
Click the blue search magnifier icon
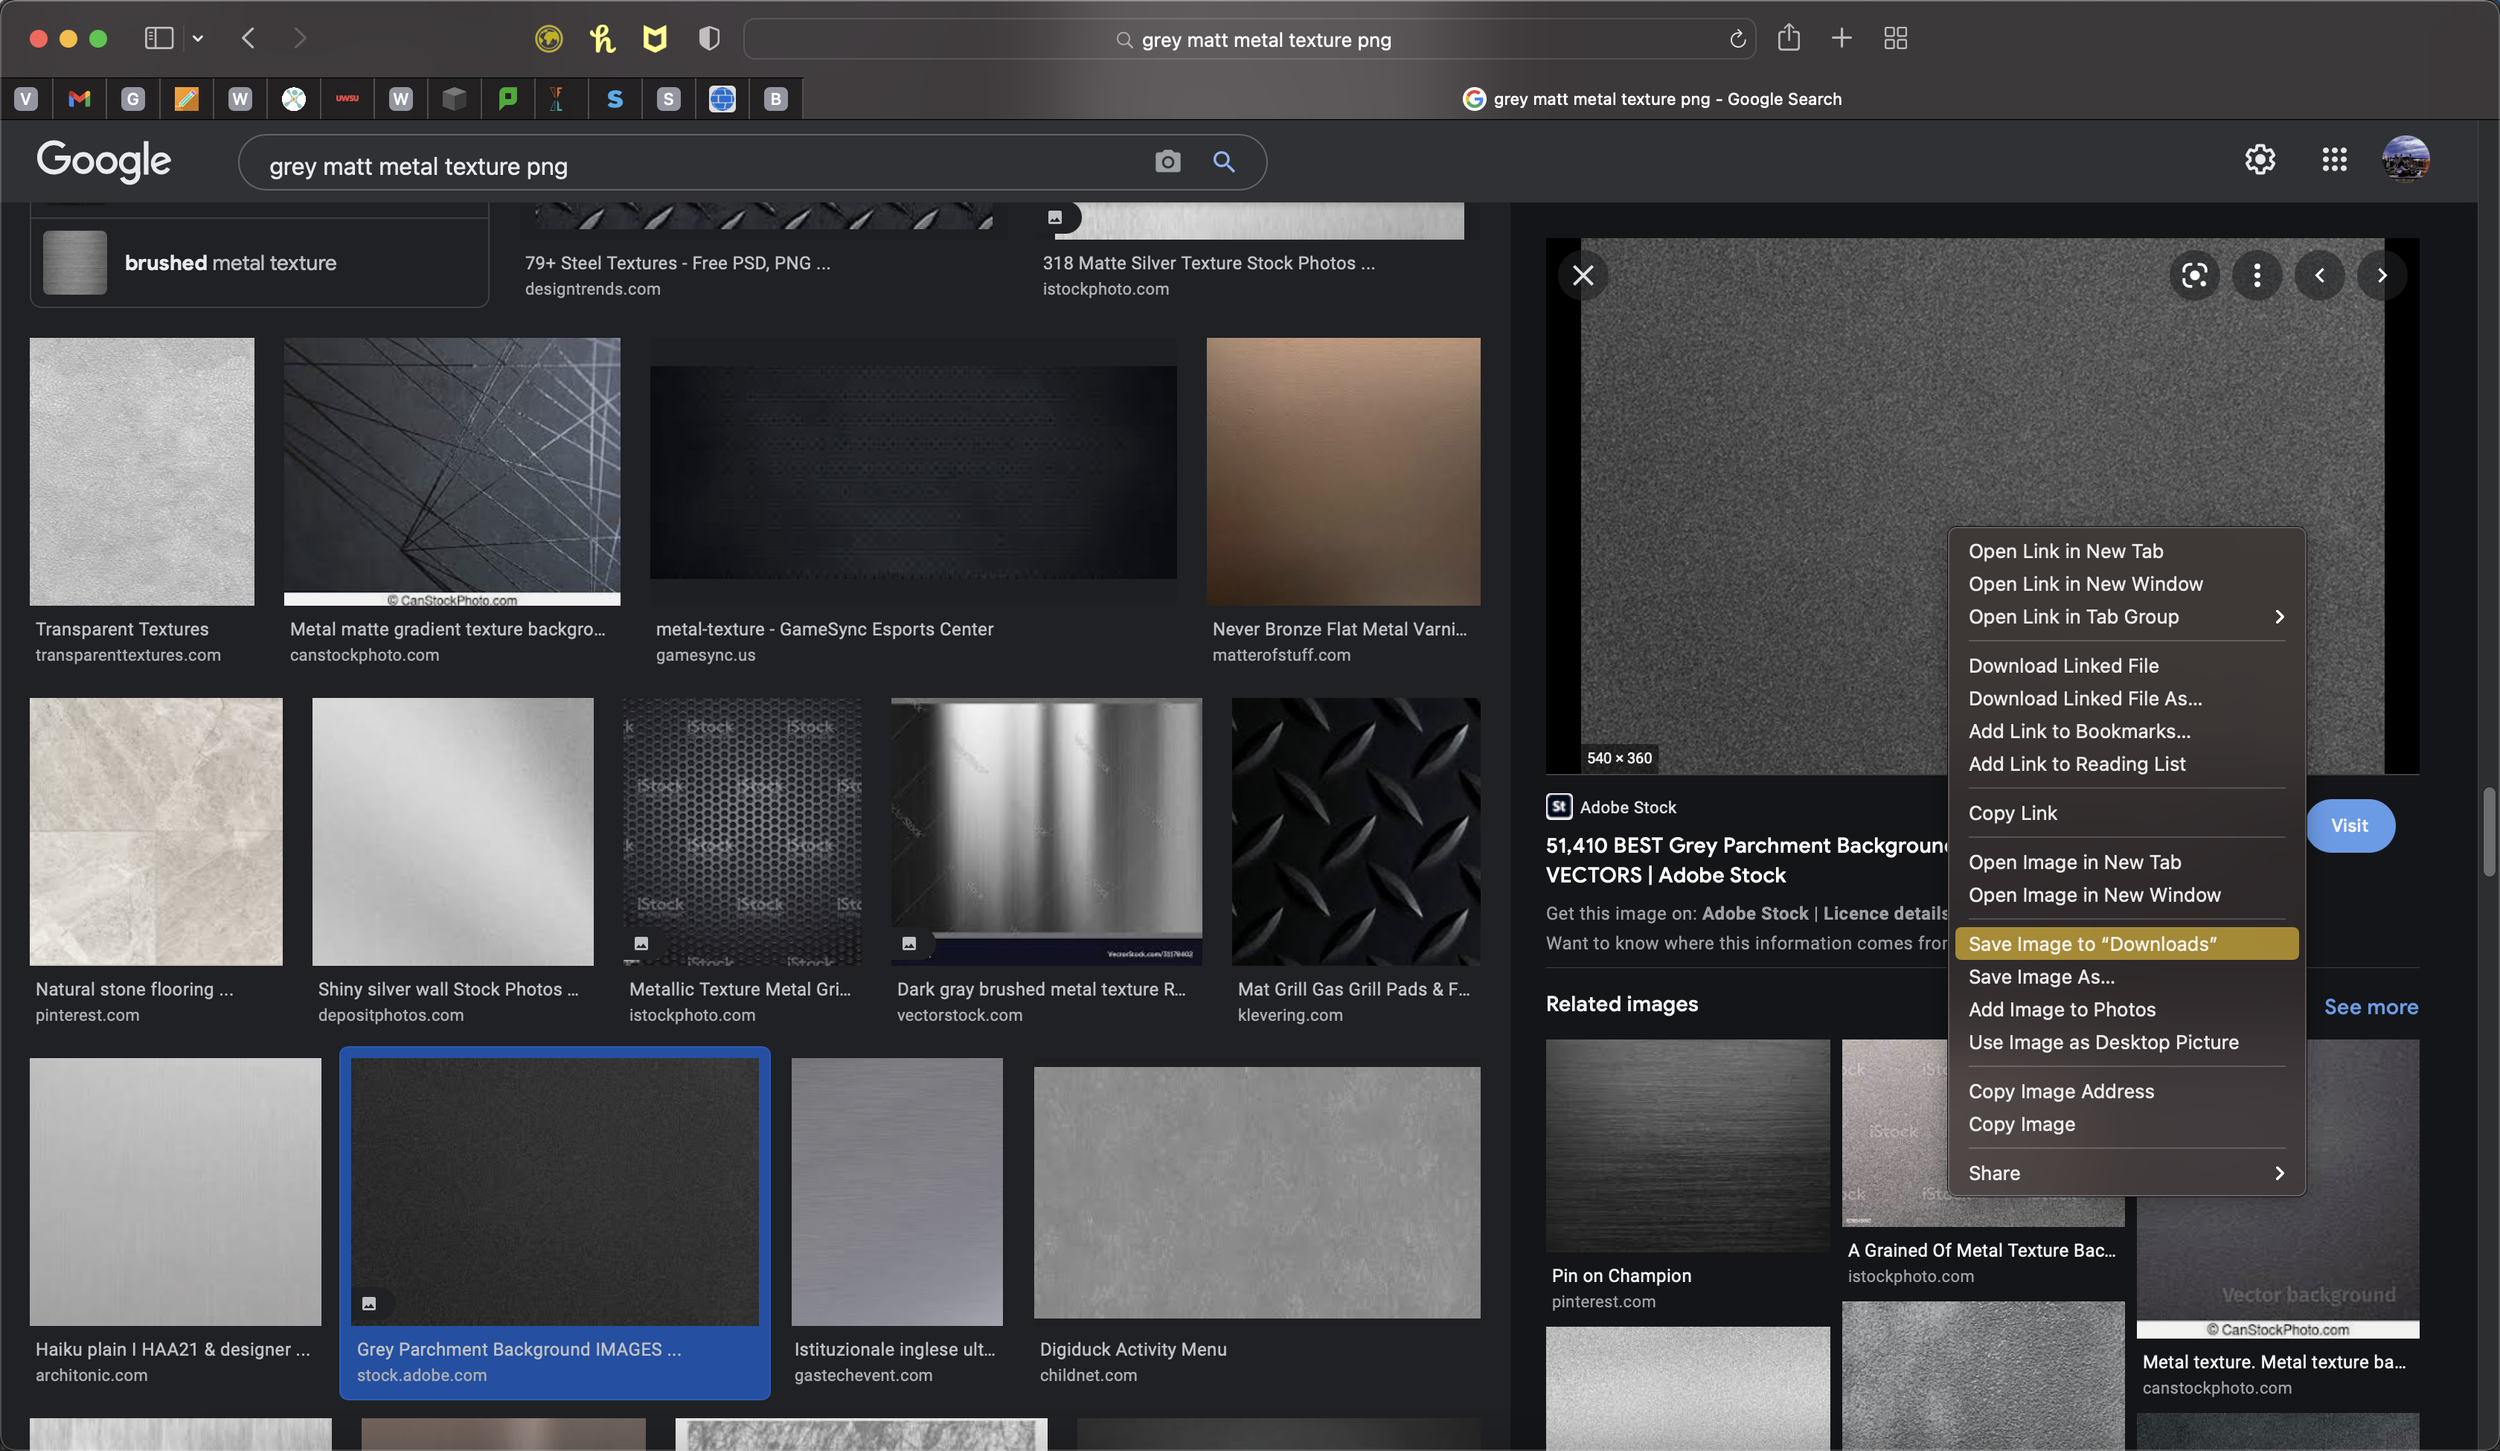pos(1224,161)
